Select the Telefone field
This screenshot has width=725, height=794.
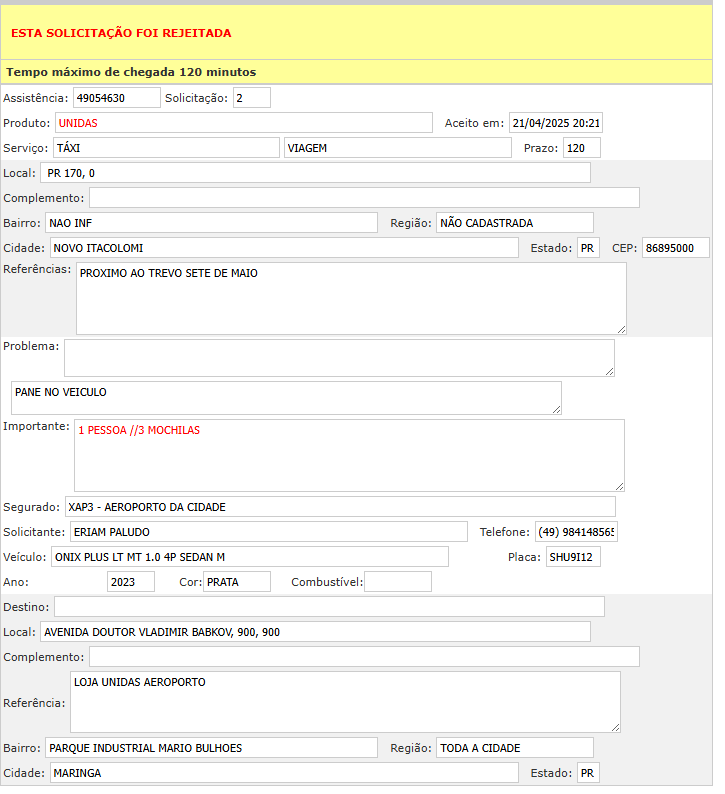(x=576, y=532)
